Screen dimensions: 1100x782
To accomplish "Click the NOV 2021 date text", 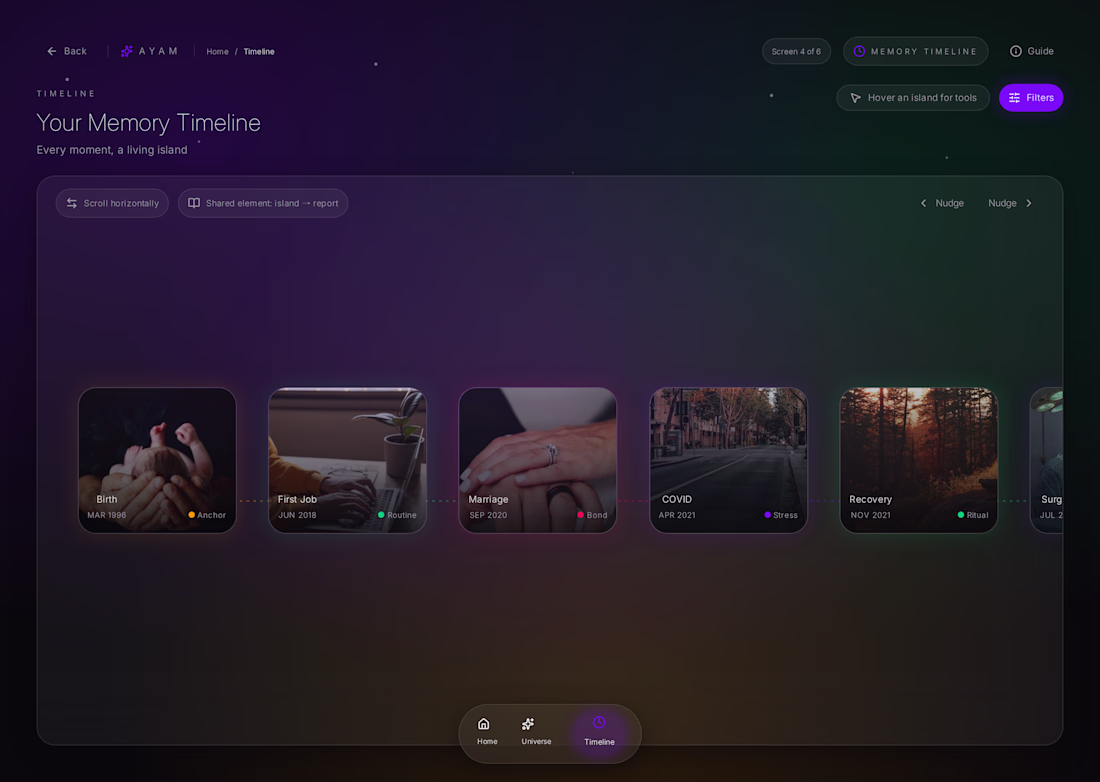I will click(871, 515).
